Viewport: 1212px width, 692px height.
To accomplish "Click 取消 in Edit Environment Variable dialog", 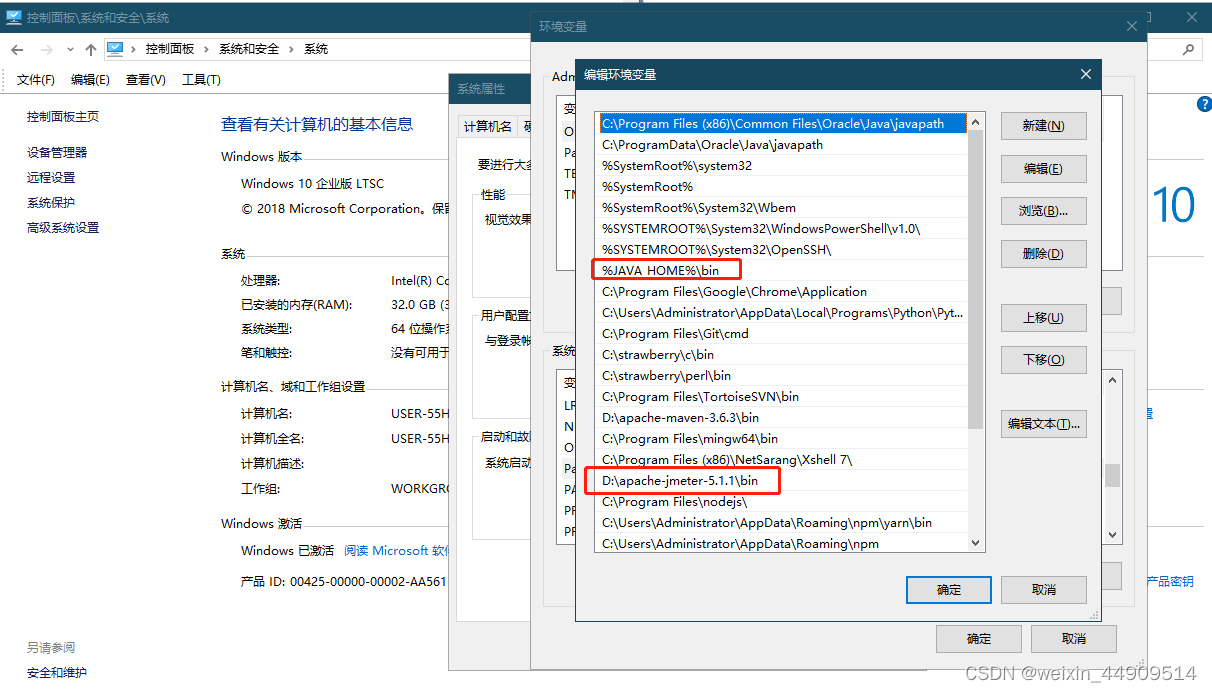I will click(x=1043, y=590).
